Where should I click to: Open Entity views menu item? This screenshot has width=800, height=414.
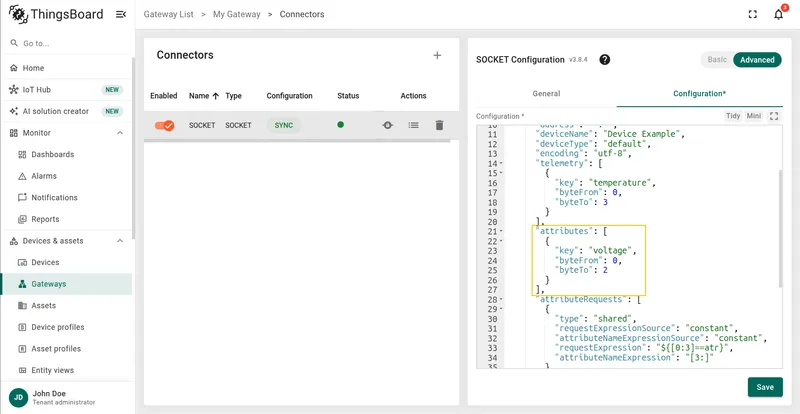pos(66,370)
